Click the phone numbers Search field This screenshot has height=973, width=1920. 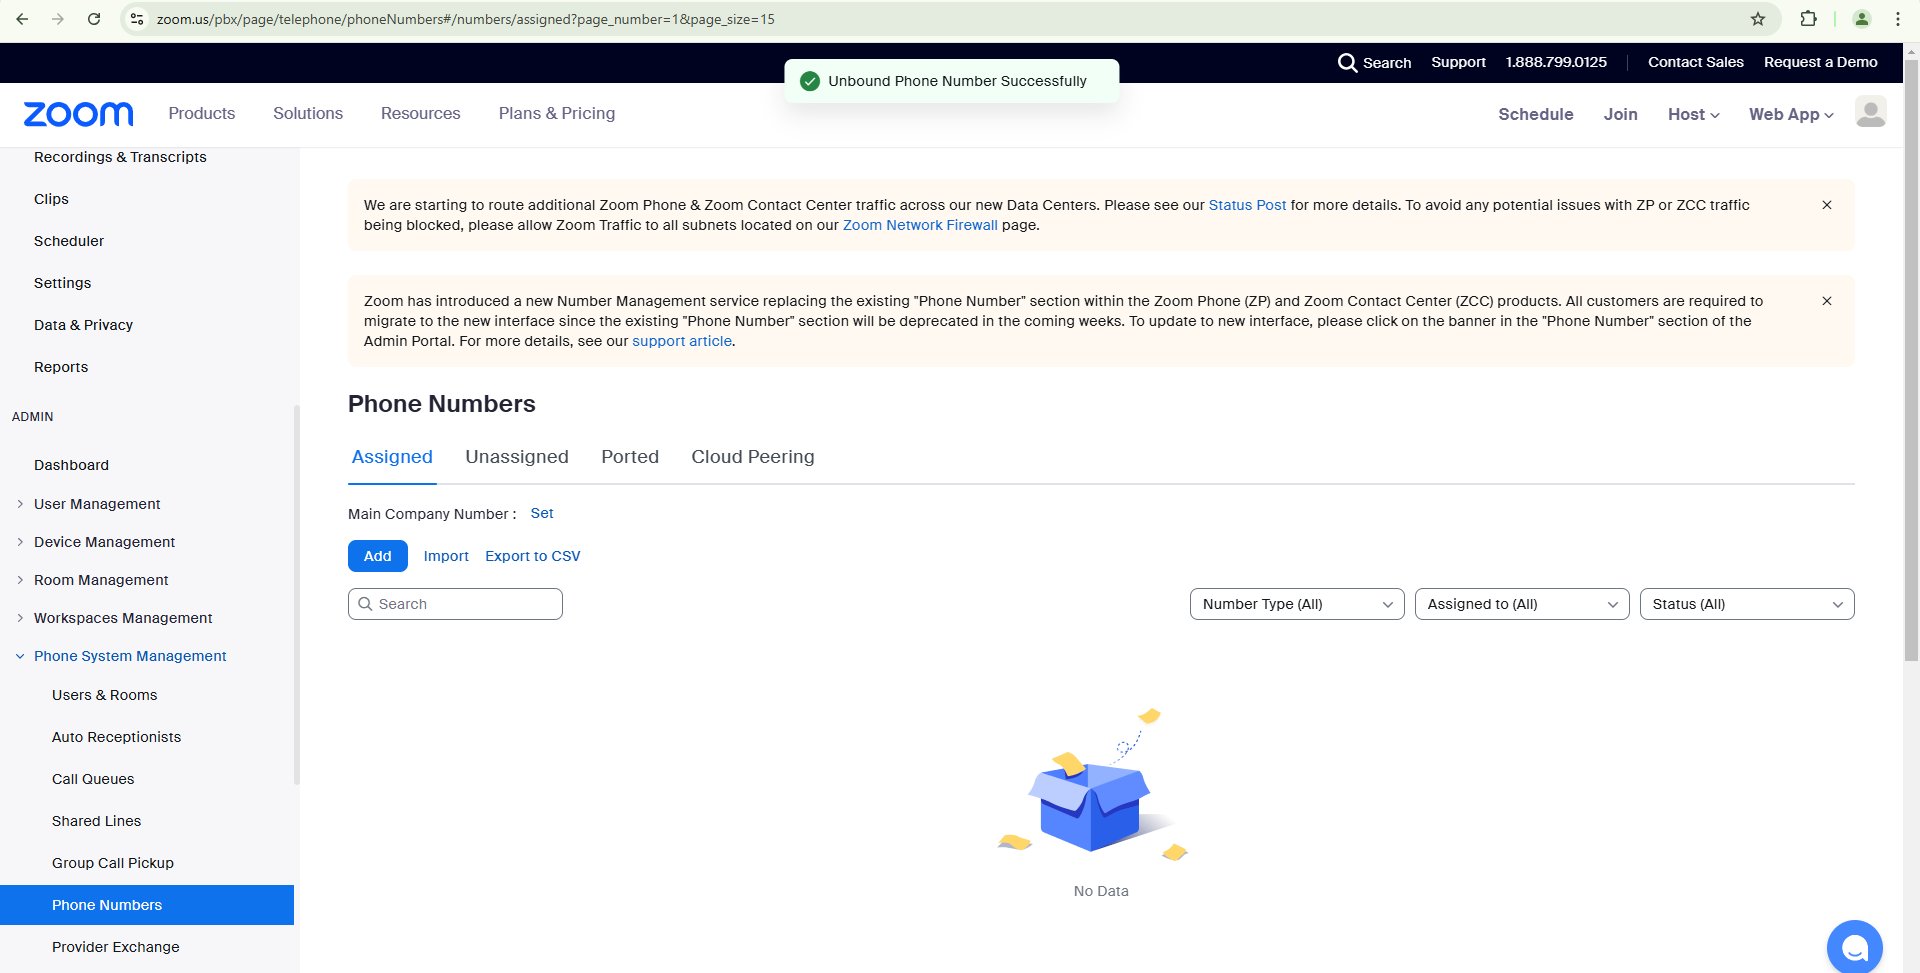tap(455, 604)
